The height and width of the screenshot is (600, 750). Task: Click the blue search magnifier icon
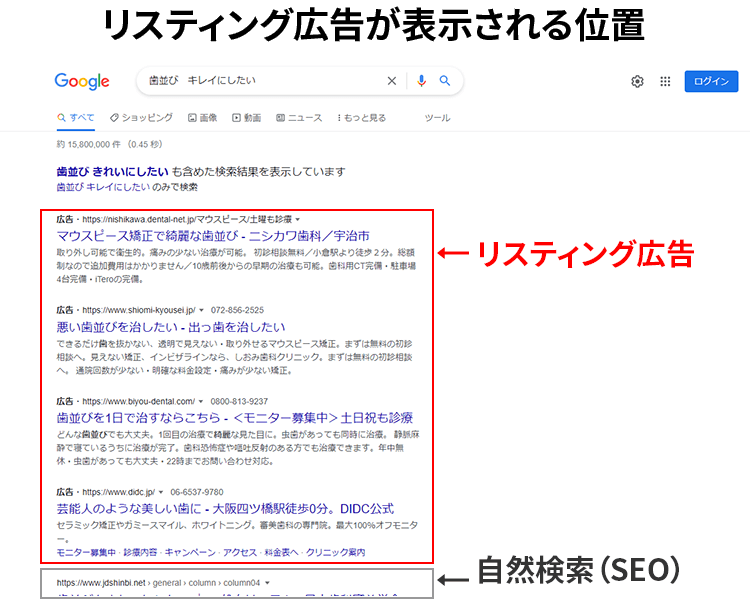(445, 81)
